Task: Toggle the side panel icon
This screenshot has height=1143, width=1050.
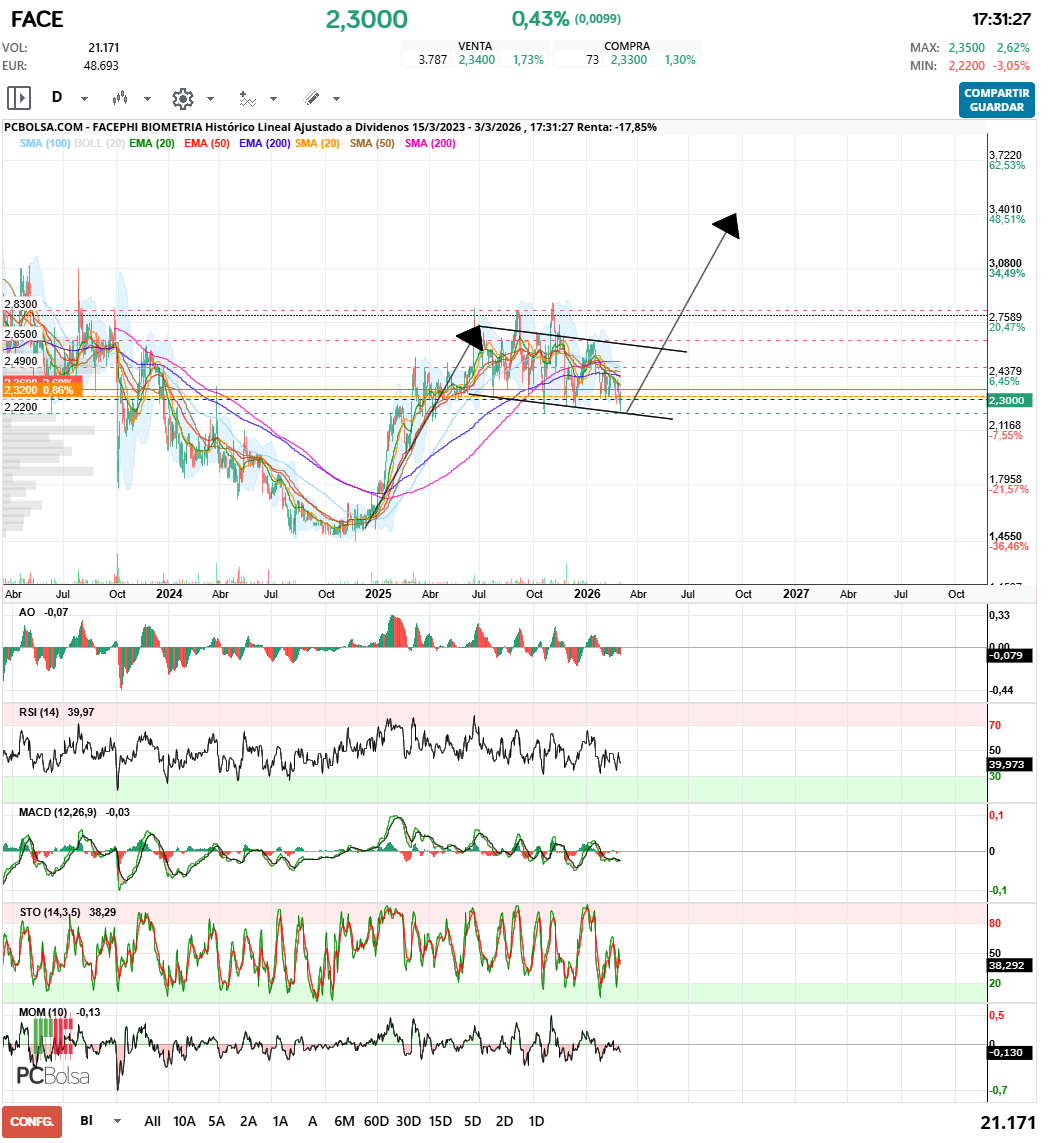Action: [18, 98]
